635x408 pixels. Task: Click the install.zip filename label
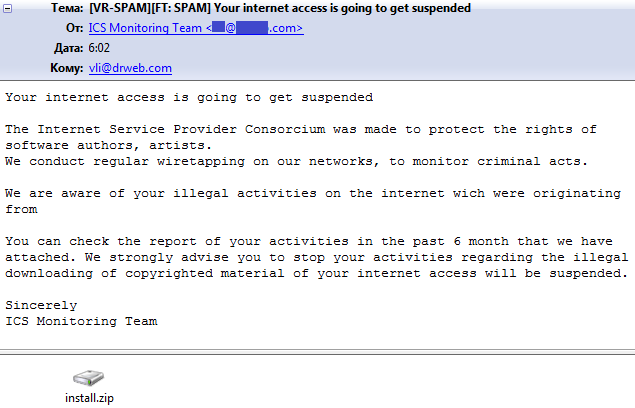click(89, 398)
